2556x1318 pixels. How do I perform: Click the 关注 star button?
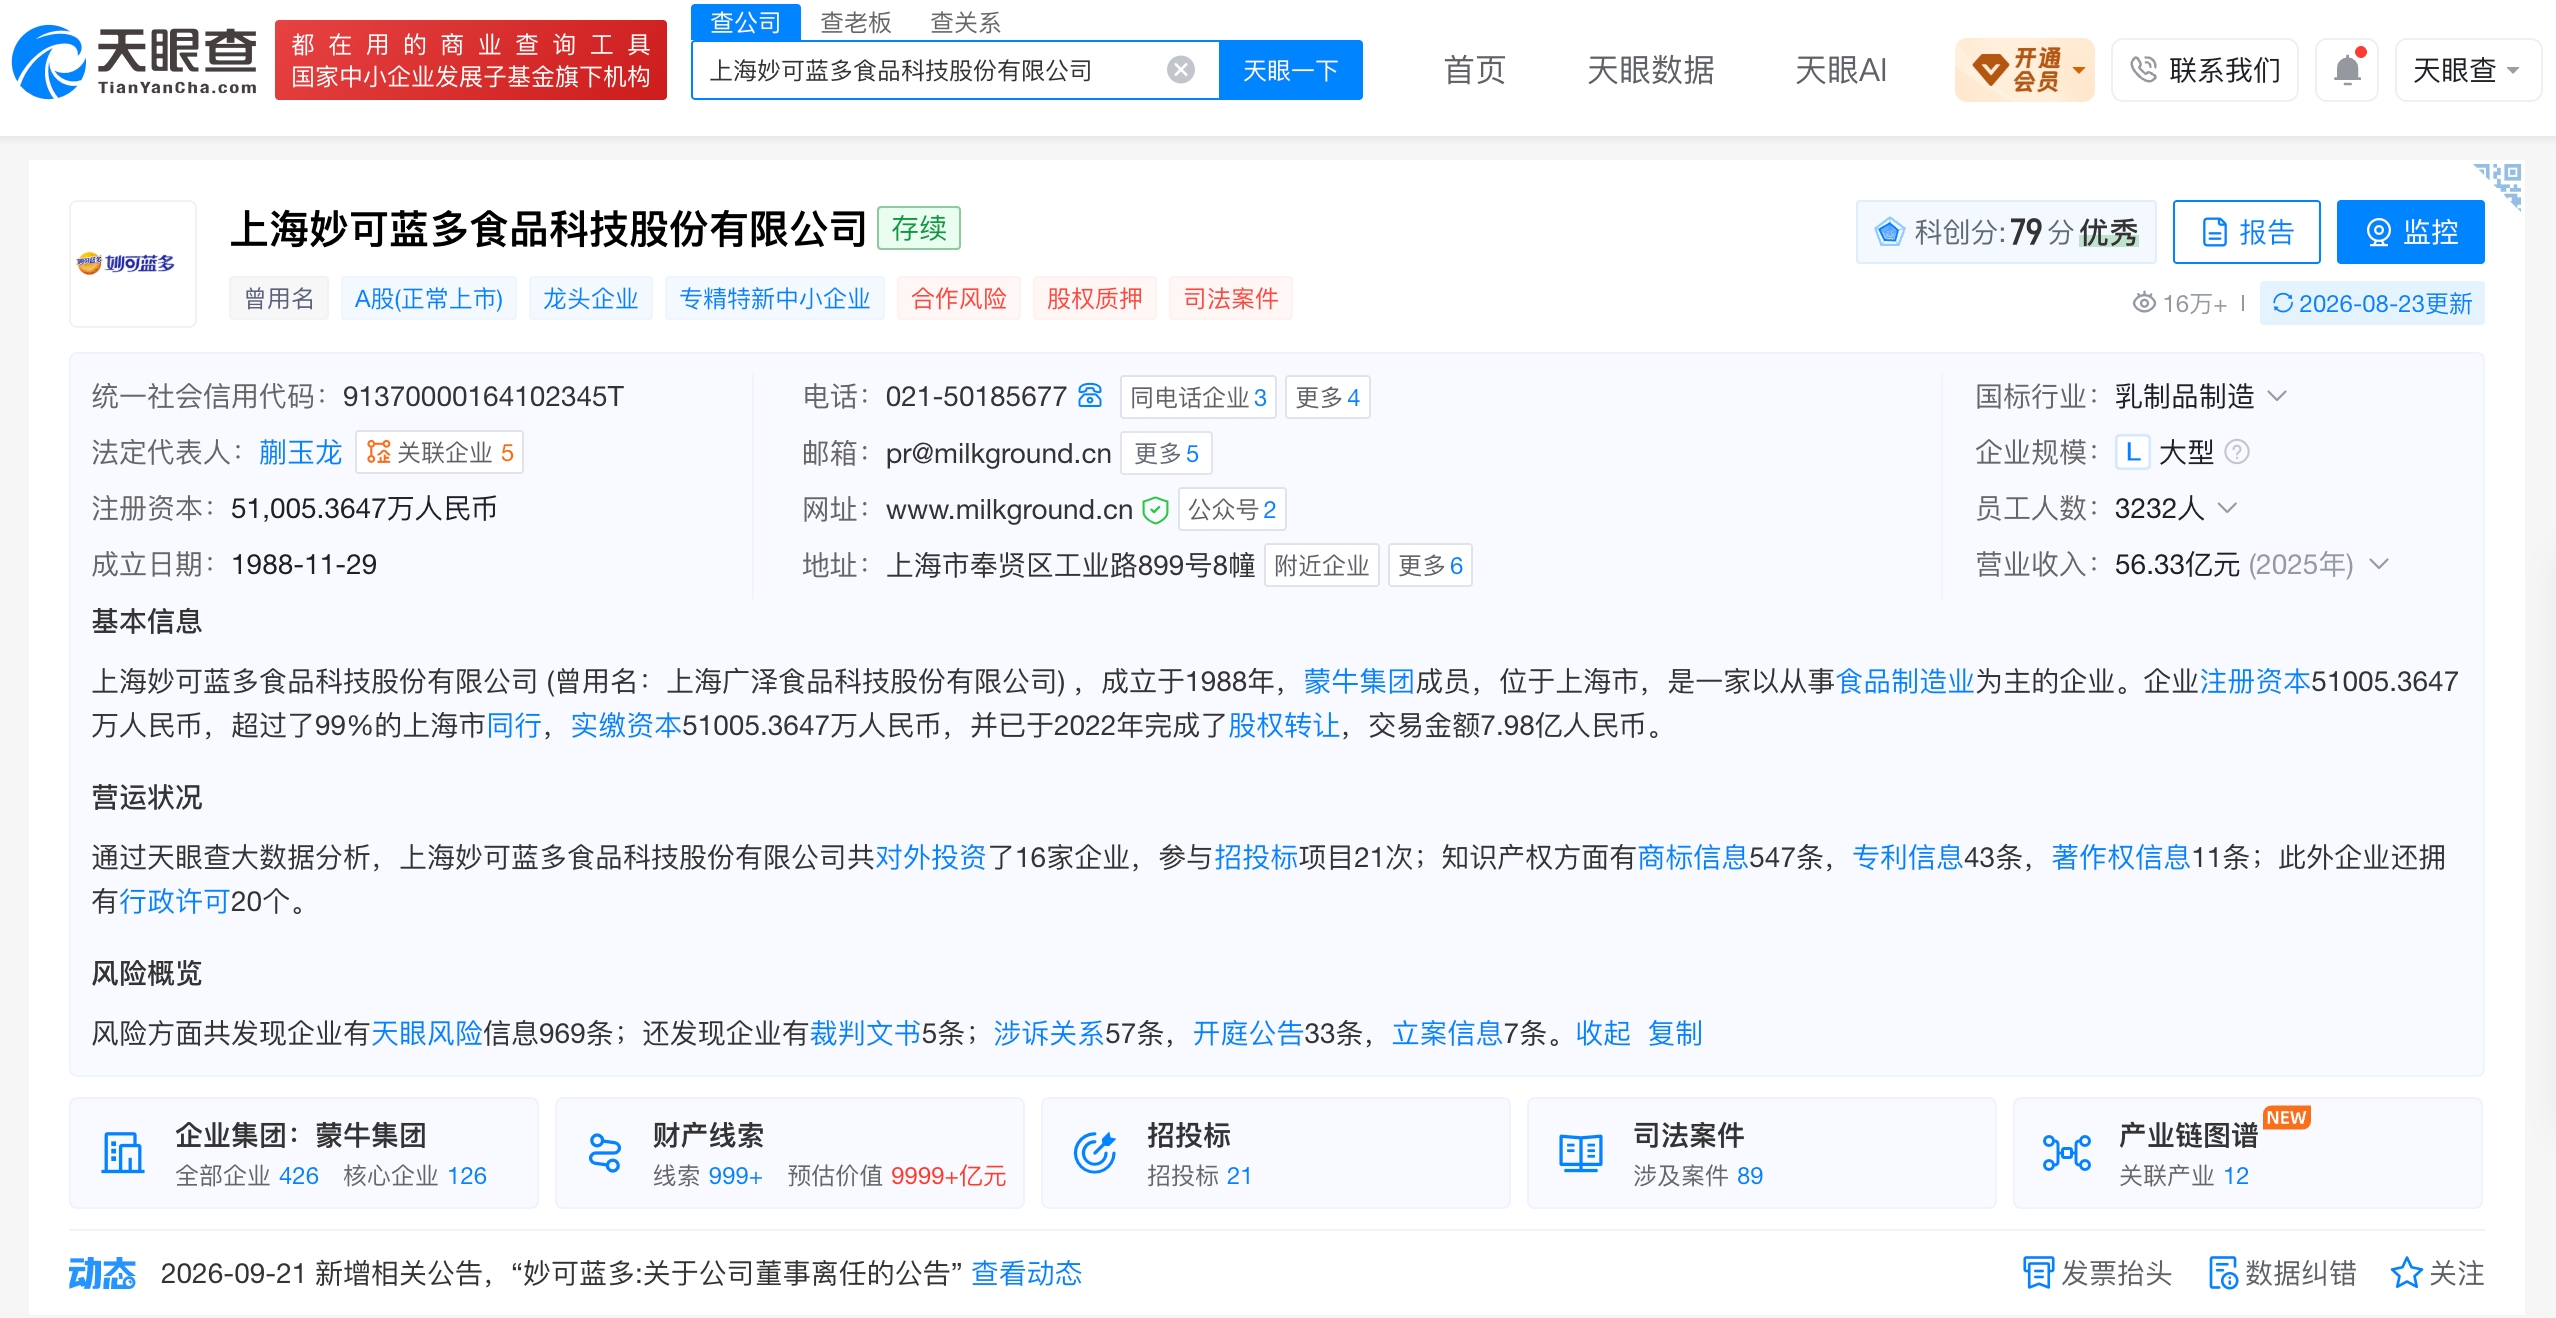point(2437,1273)
